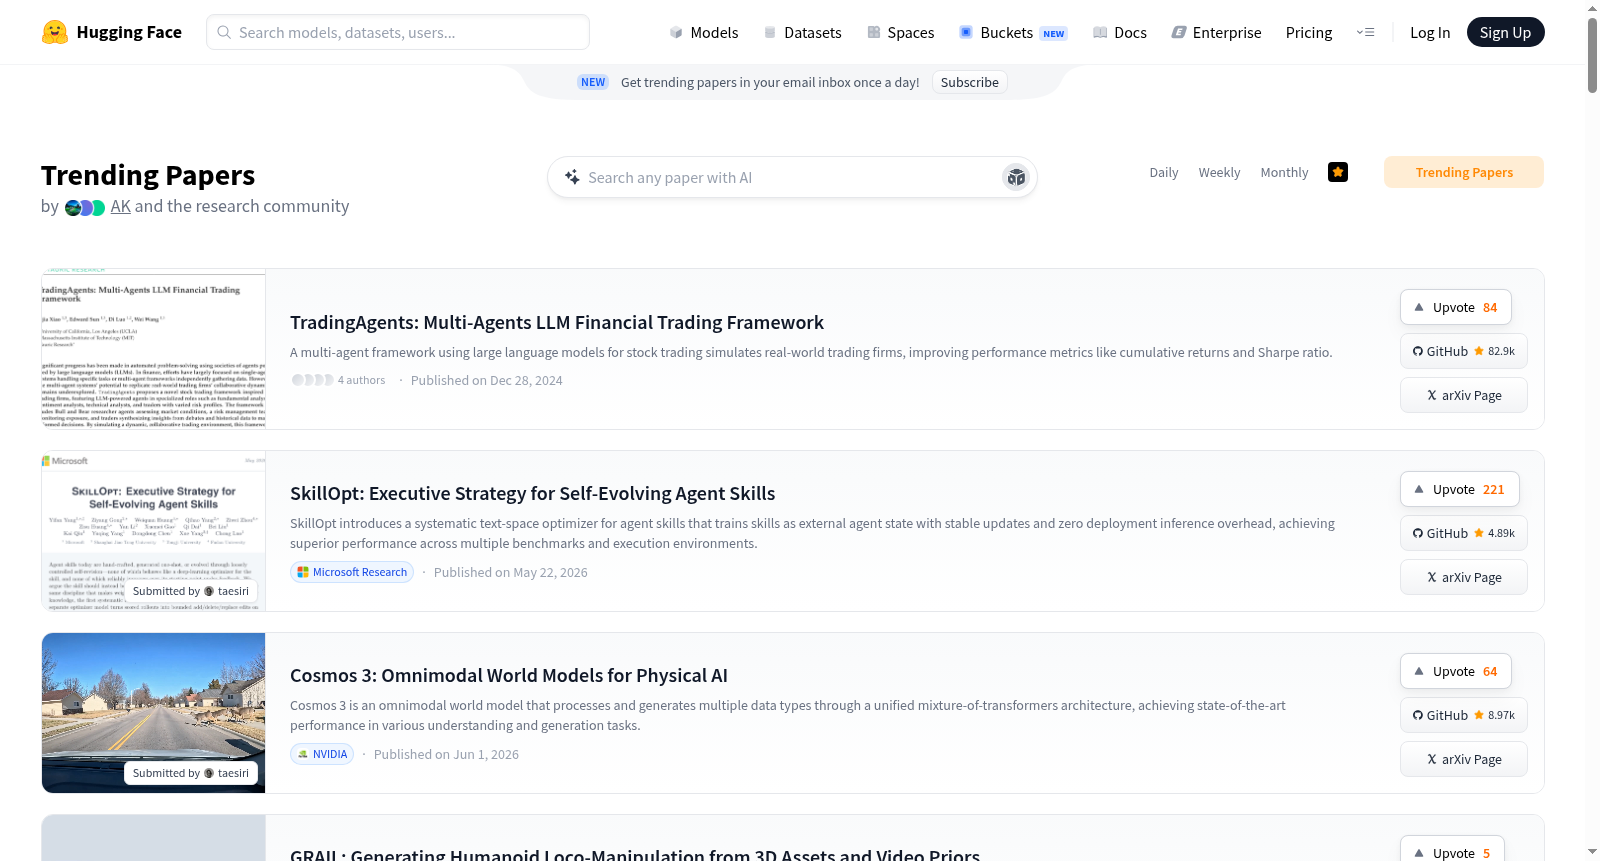
Task: Open the SkillOpt paper thumbnail
Action: (153, 531)
